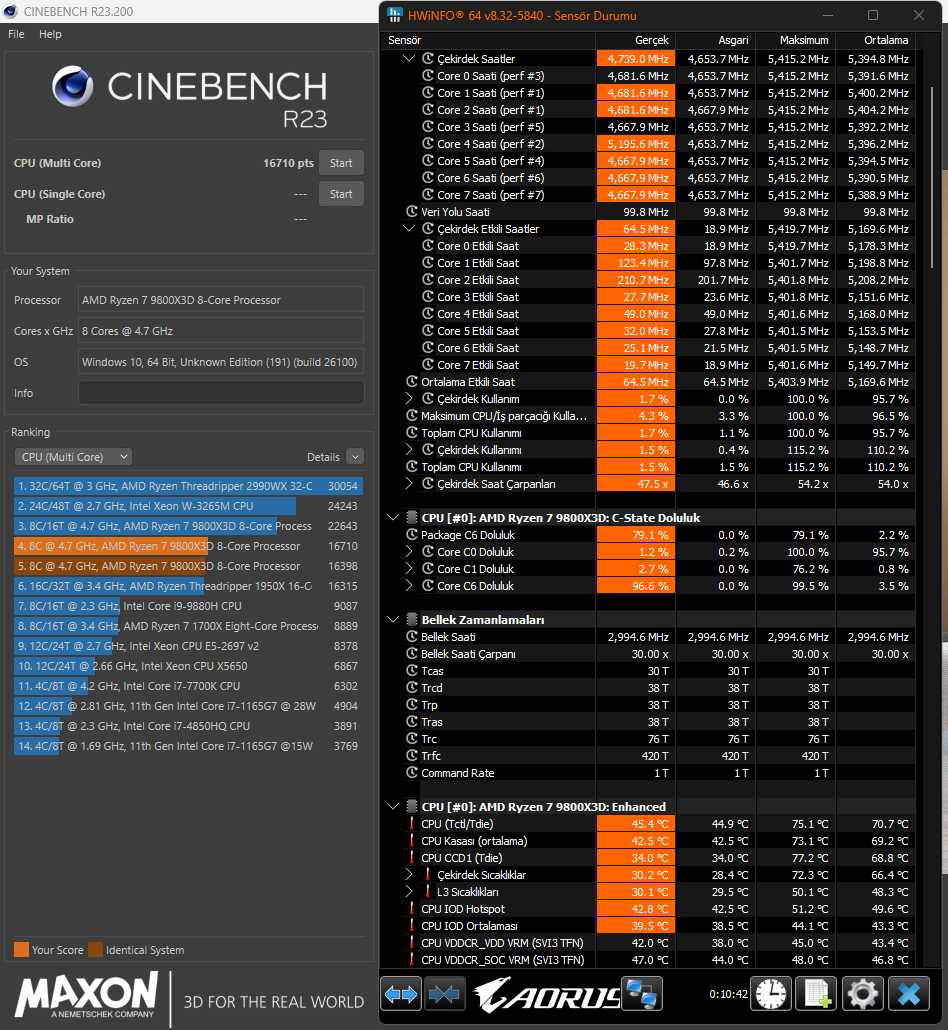Open the CPU (Multi Core) ranking dropdown

[73, 457]
